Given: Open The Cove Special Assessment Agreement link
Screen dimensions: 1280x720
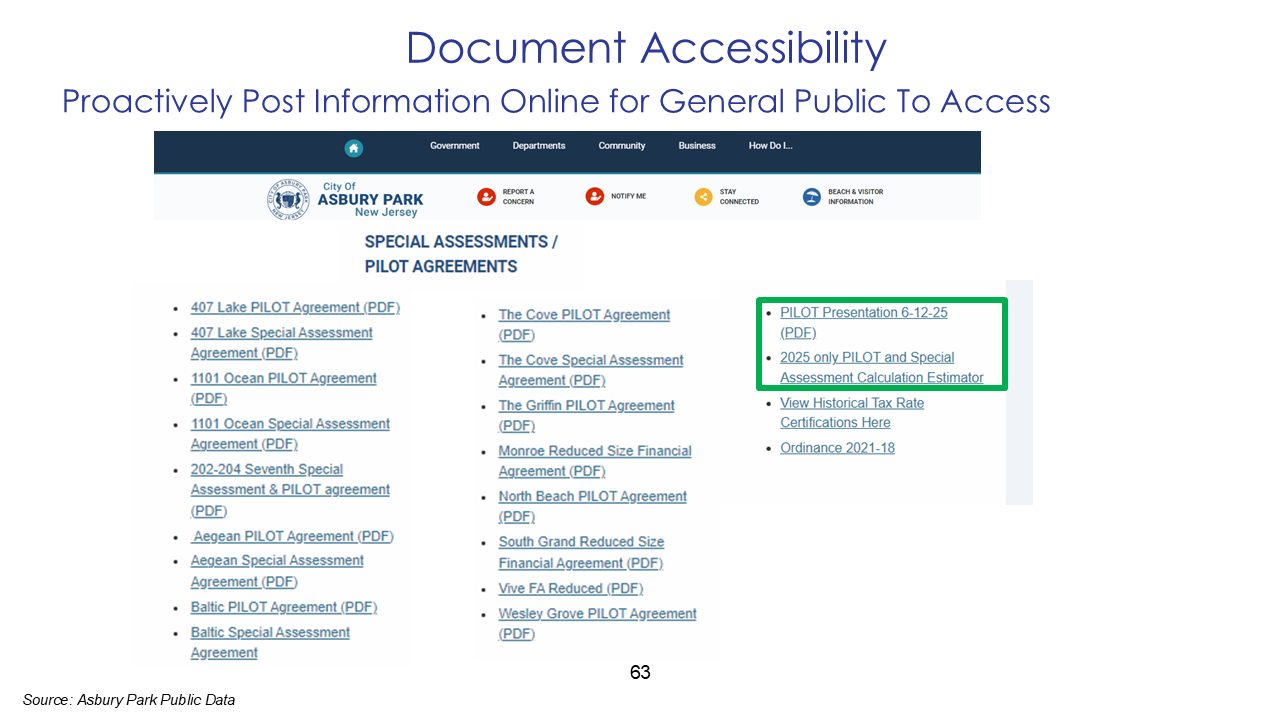Looking at the screenshot, I should (x=591, y=370).
